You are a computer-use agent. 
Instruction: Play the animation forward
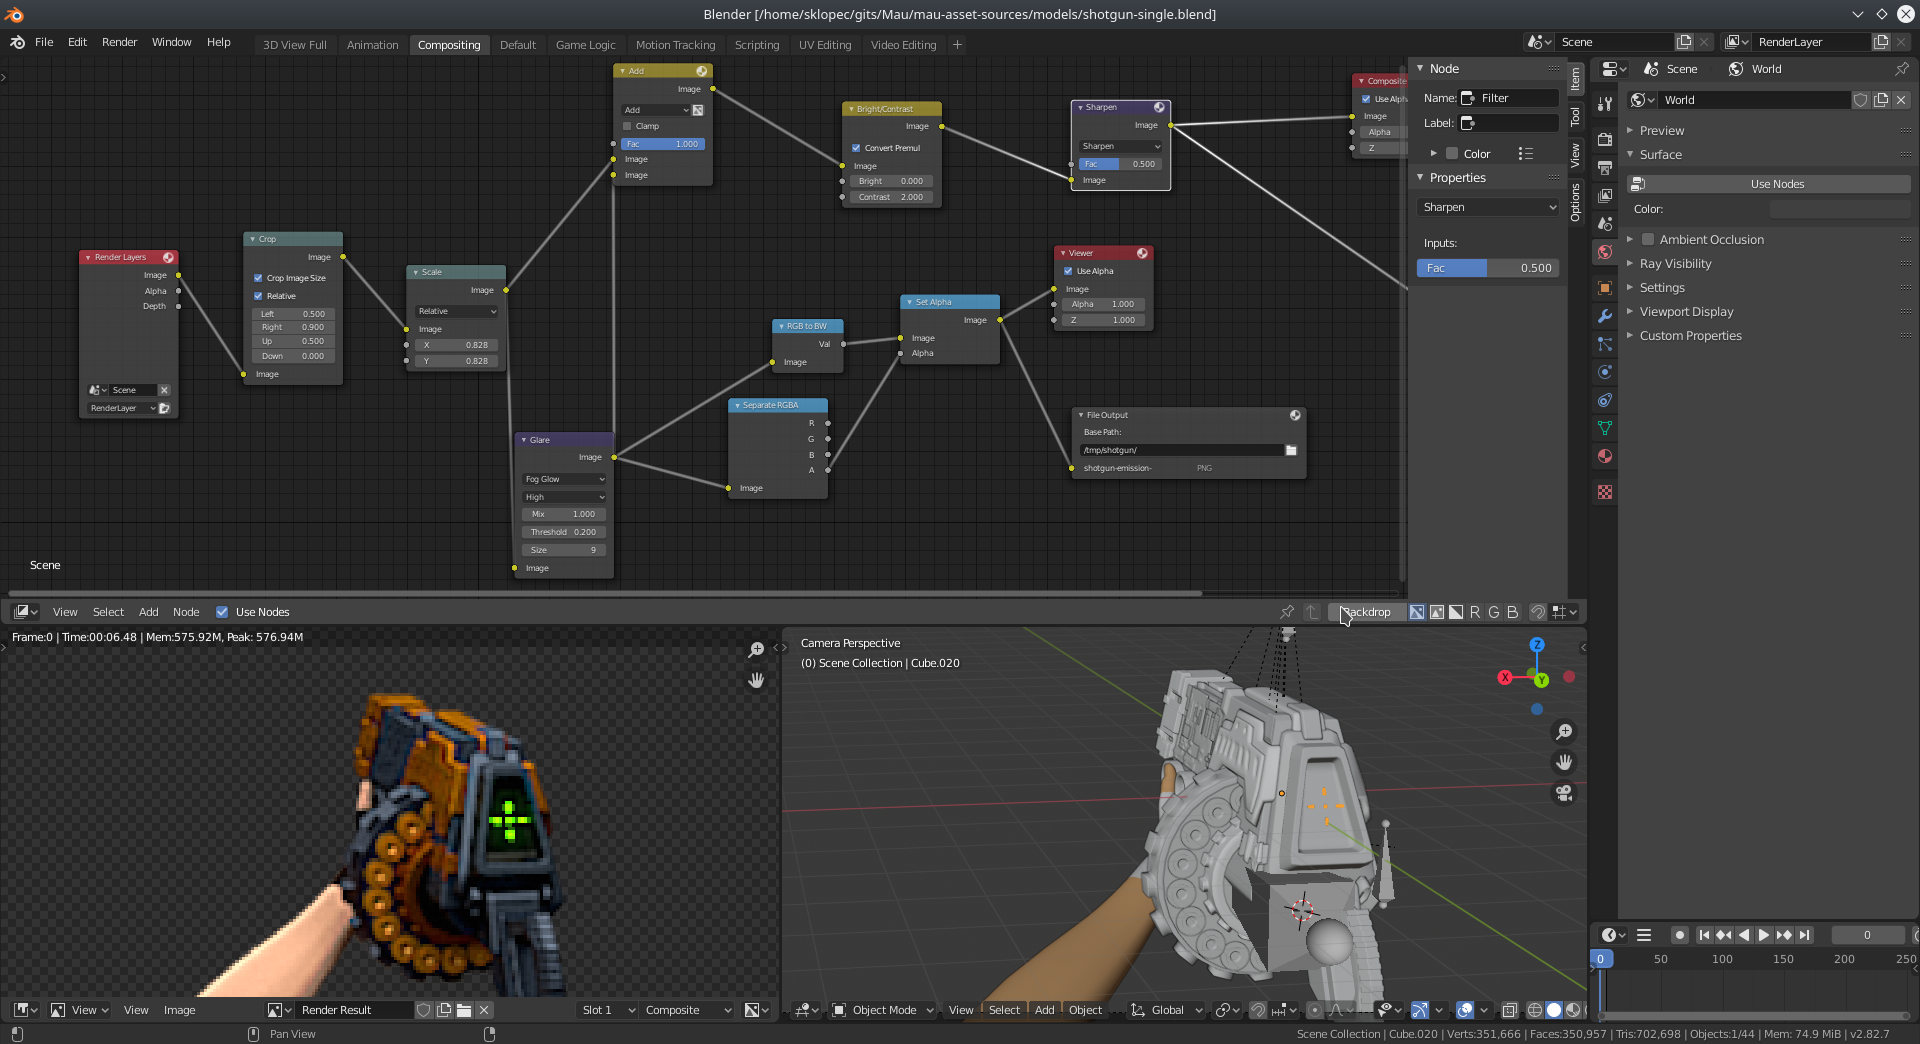pyautogui.click(x=1764, y=935)
